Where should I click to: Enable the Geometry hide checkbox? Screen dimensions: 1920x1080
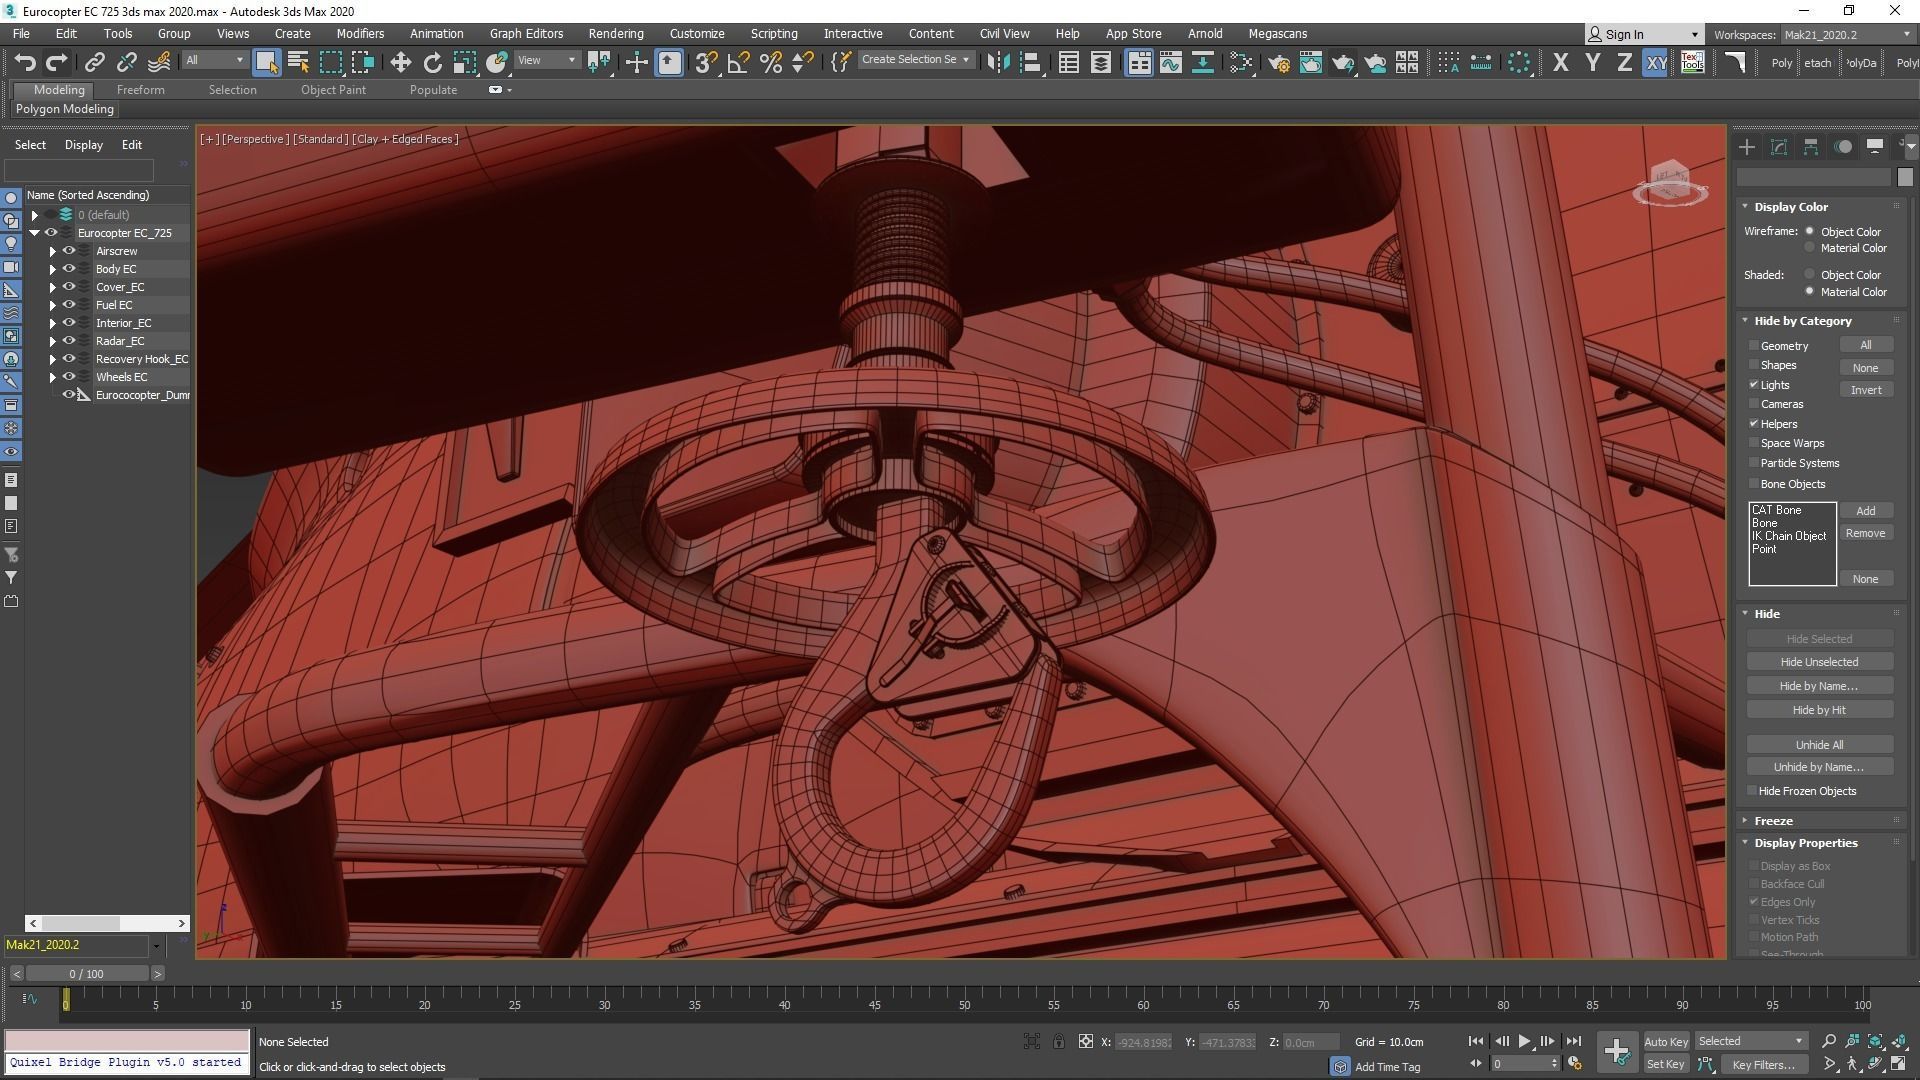(1754, 346)
